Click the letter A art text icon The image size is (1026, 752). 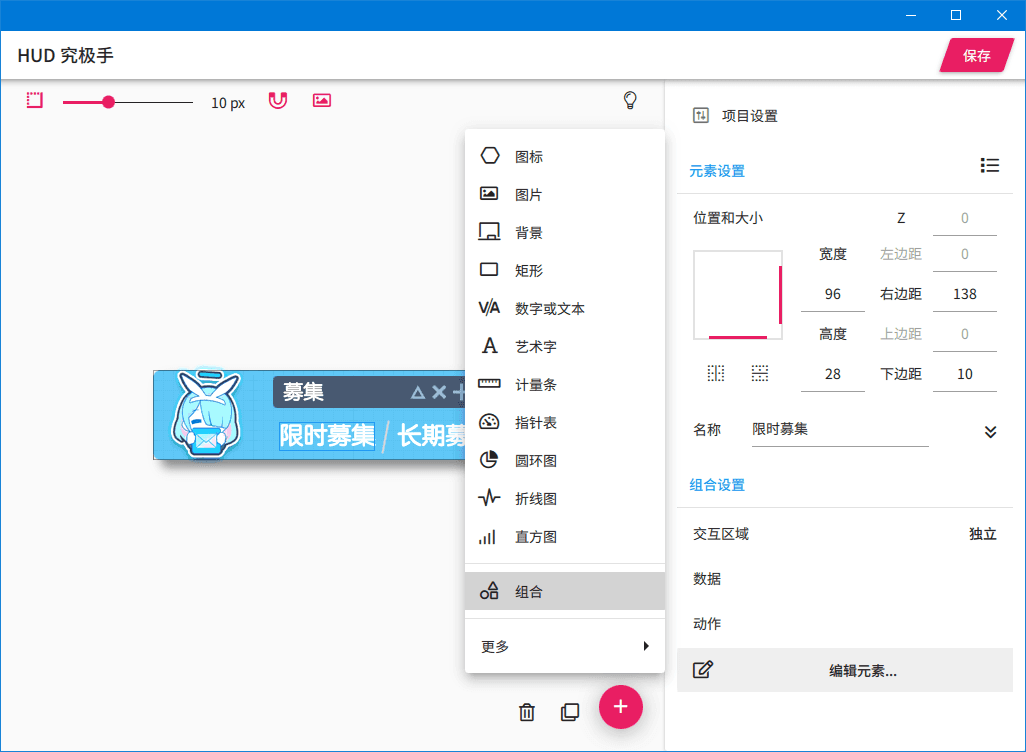489,346
